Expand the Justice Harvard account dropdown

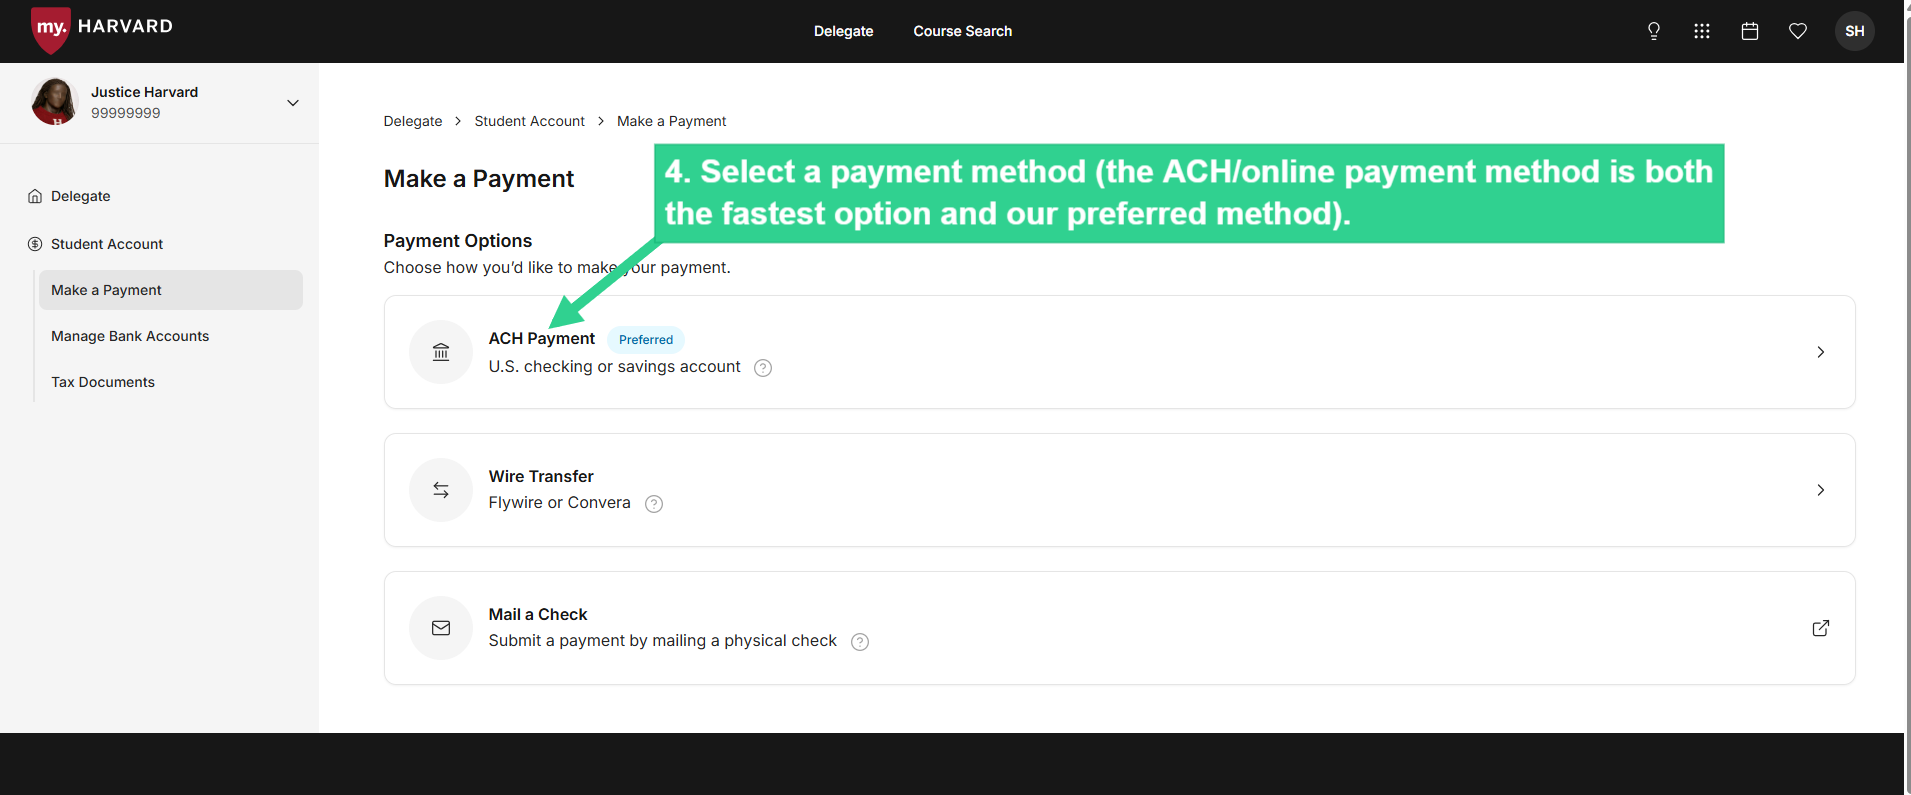293,103
